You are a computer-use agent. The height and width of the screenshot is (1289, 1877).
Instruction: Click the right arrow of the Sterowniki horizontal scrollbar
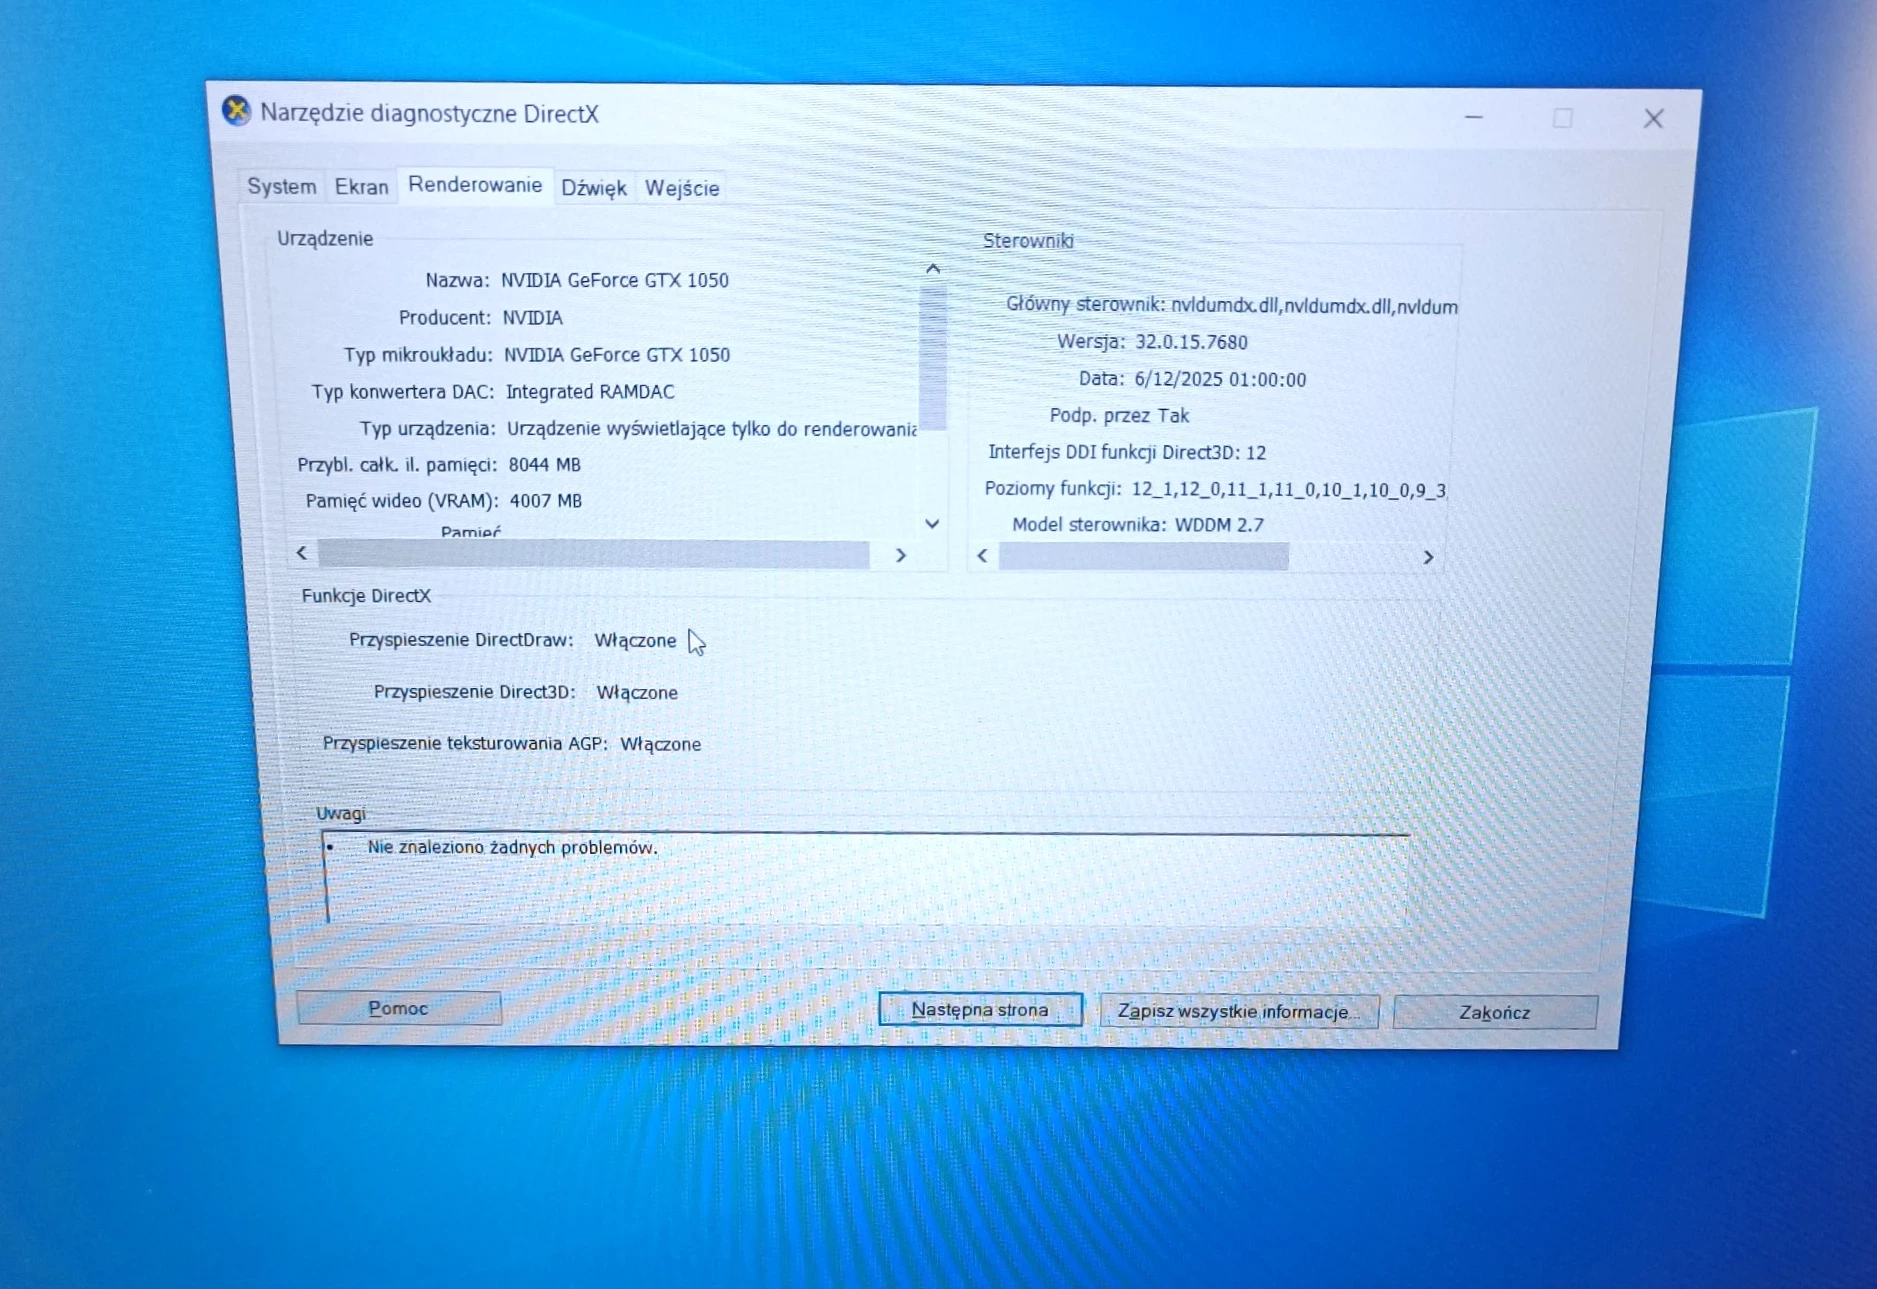point(1429,557)
